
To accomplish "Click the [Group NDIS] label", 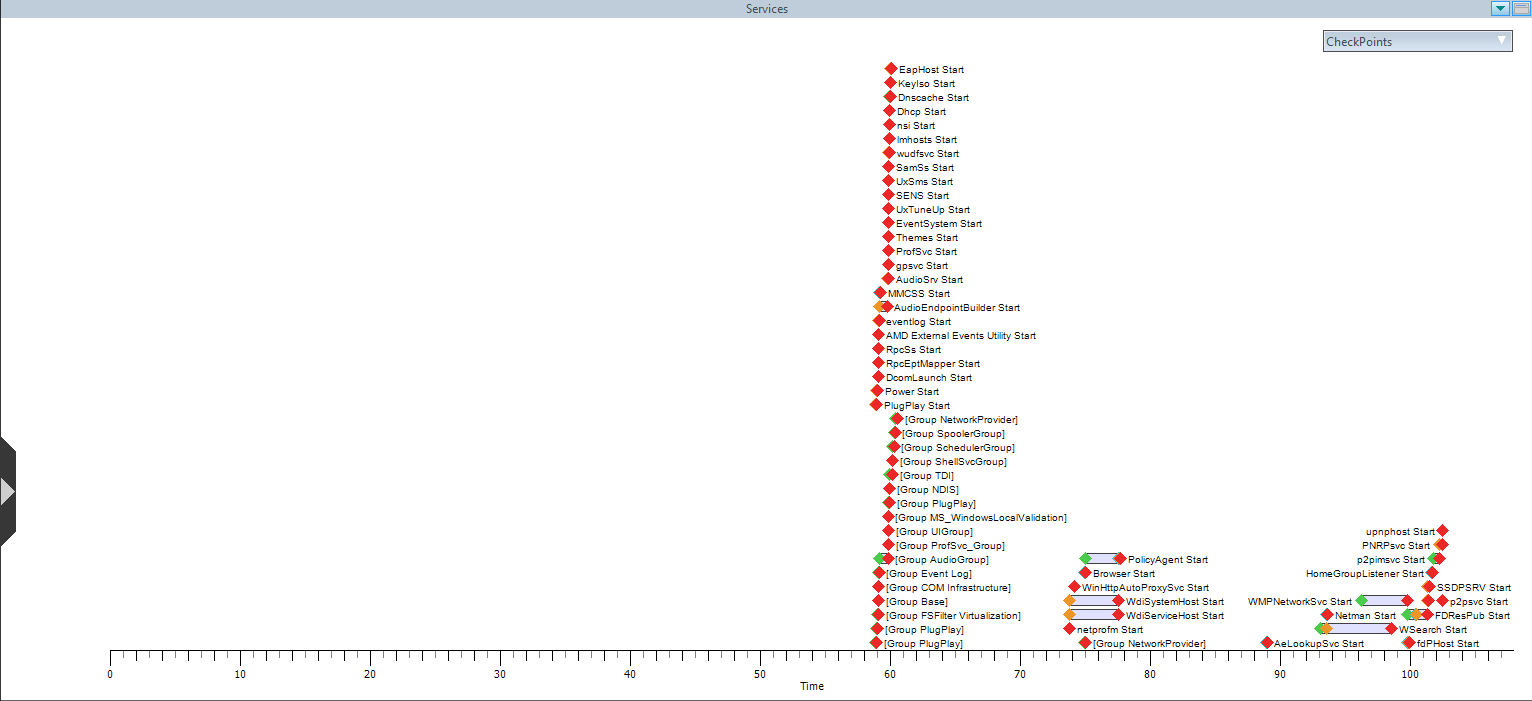I will click(x=928, y=490).
